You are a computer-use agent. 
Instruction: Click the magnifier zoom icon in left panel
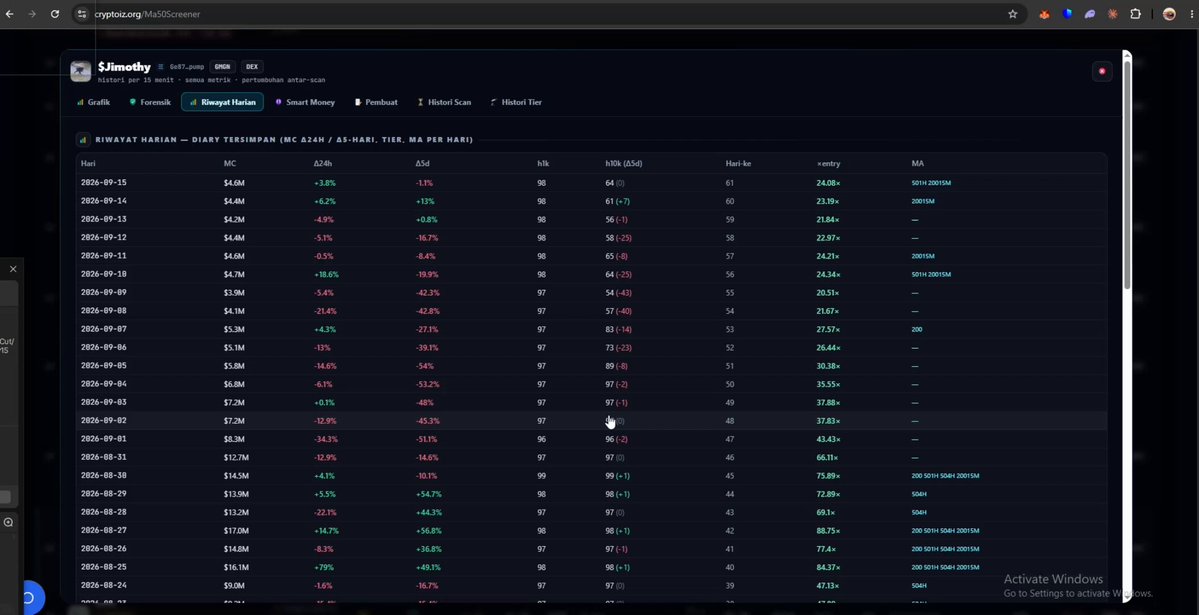[x=8, y=522]
